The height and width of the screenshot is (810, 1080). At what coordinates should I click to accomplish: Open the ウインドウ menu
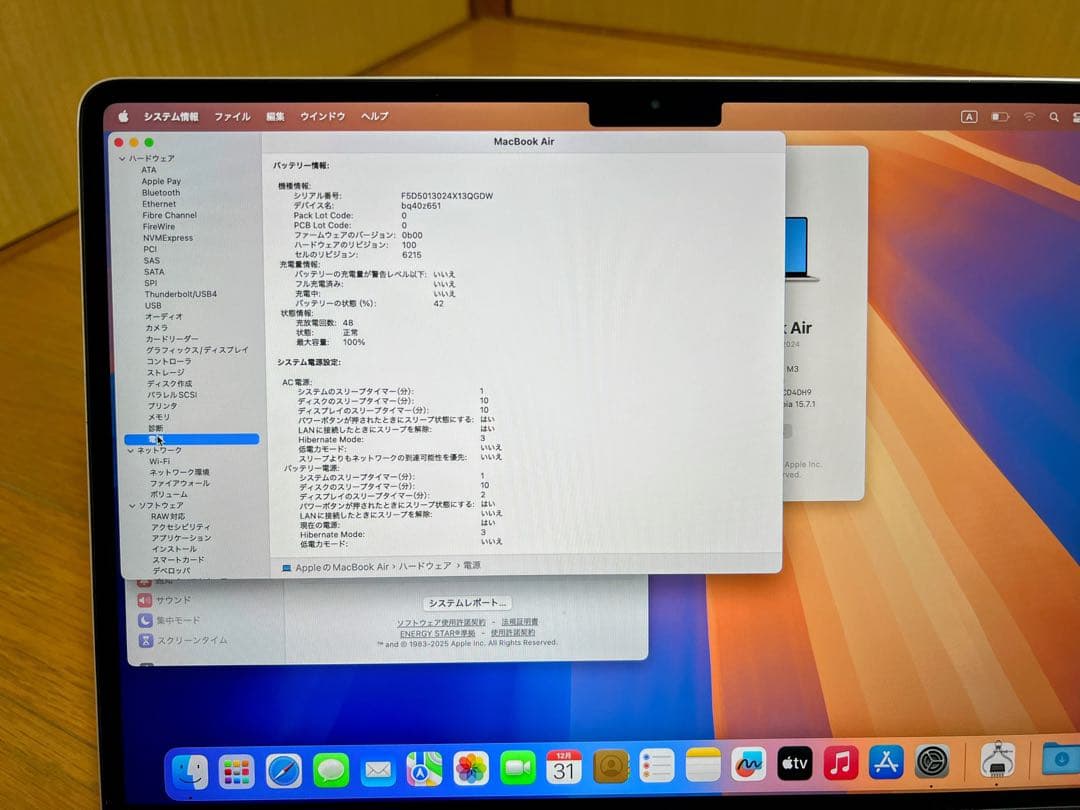322,117
